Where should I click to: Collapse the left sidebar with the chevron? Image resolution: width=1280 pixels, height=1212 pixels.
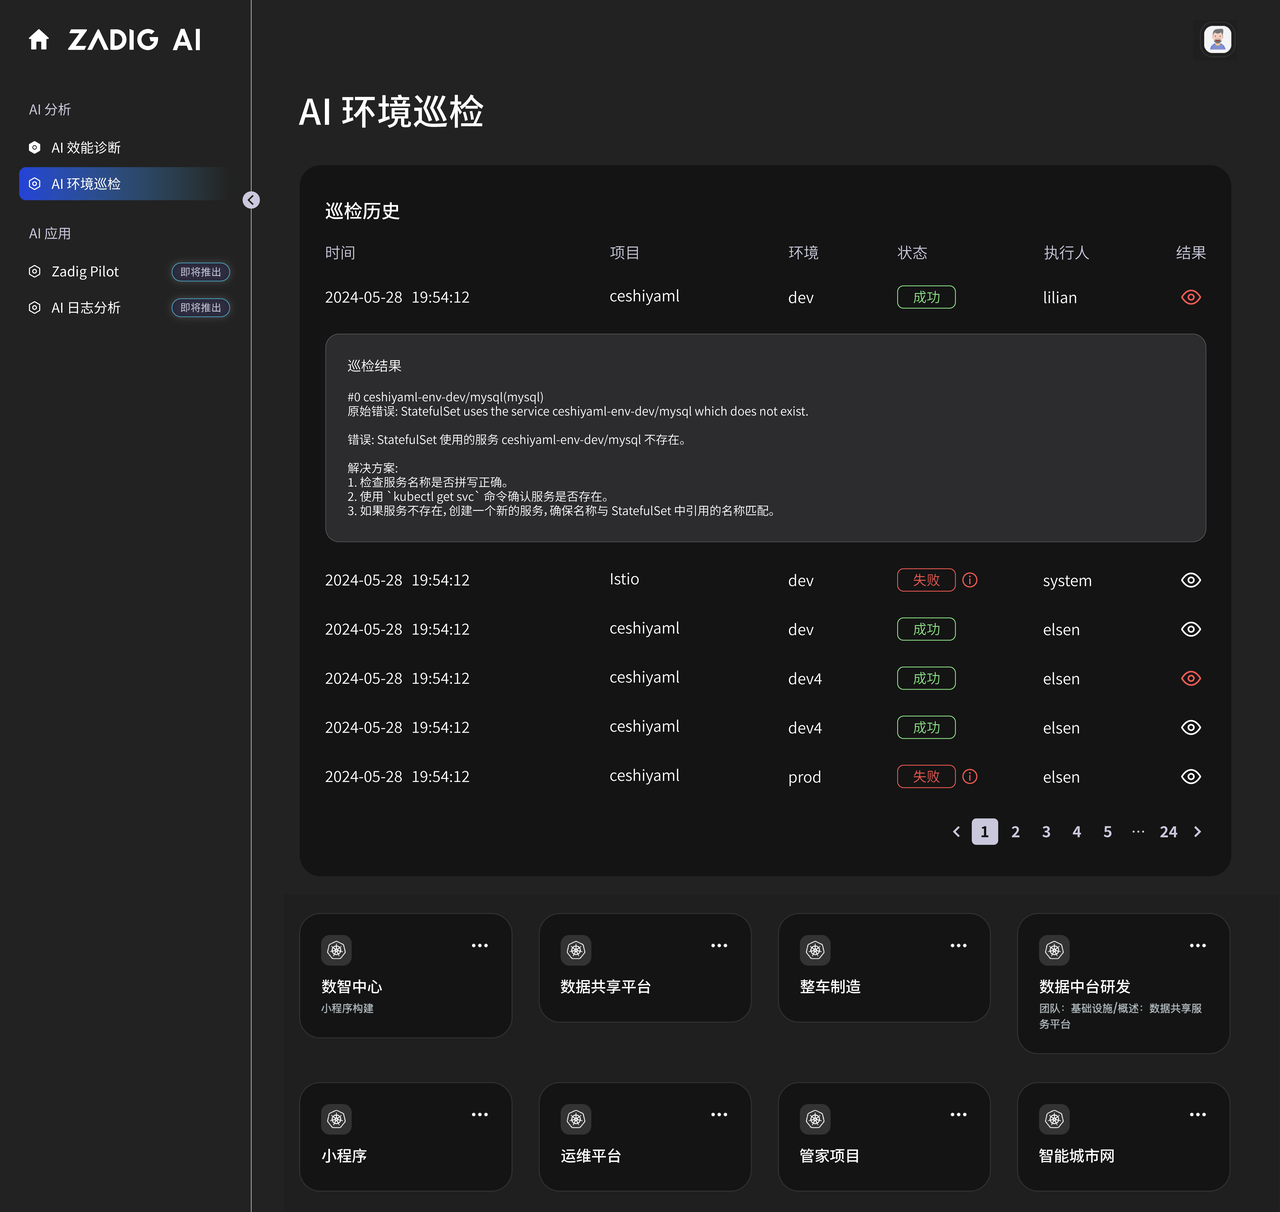click(x=251, y=200)
